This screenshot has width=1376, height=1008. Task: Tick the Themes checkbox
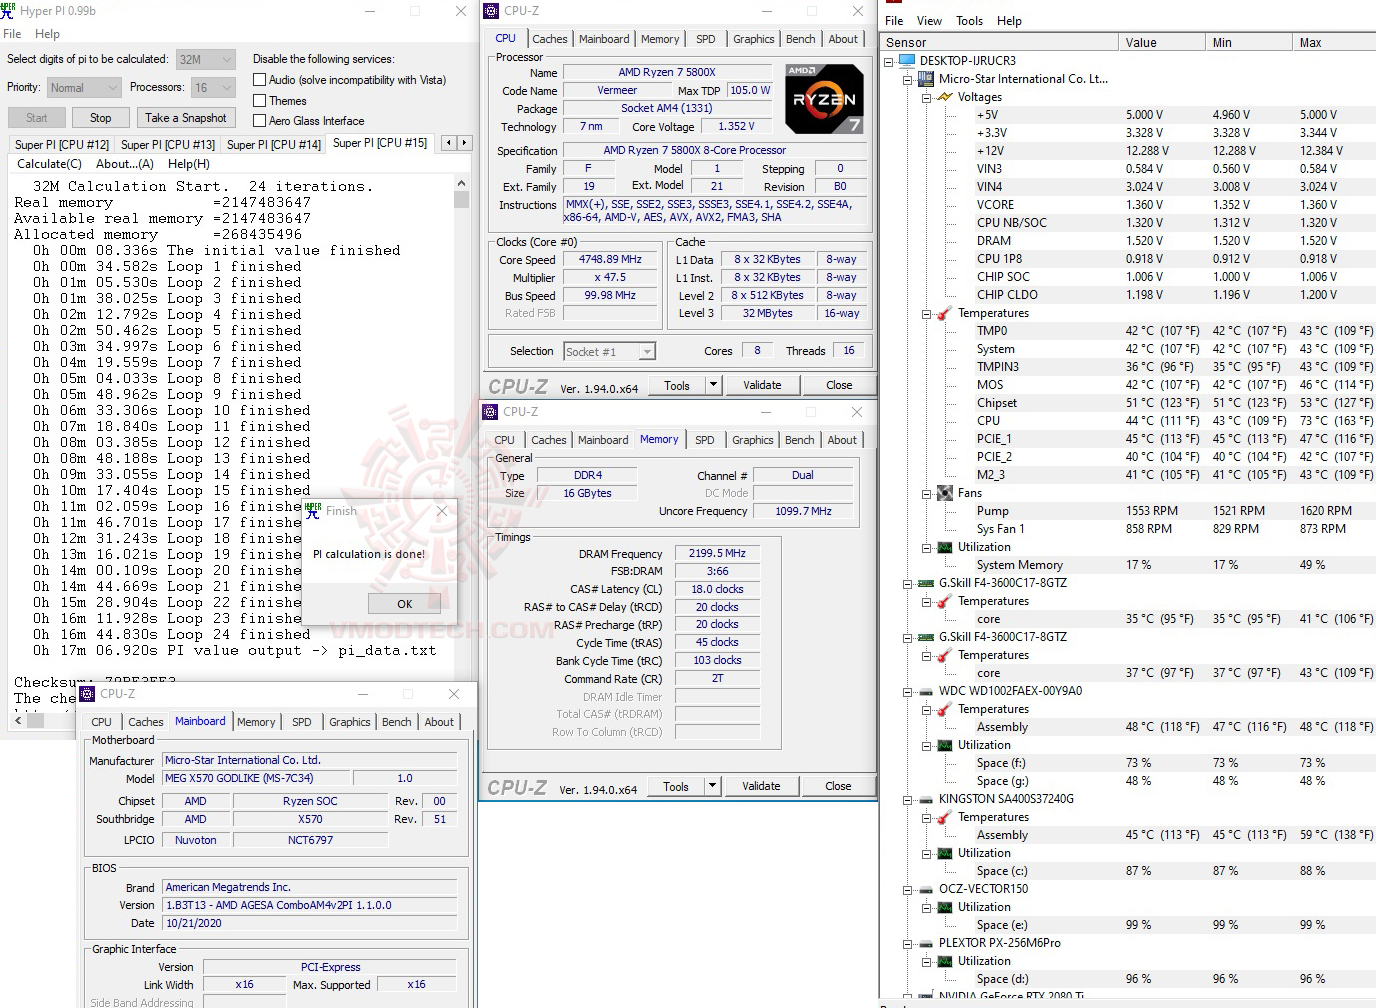260,101
